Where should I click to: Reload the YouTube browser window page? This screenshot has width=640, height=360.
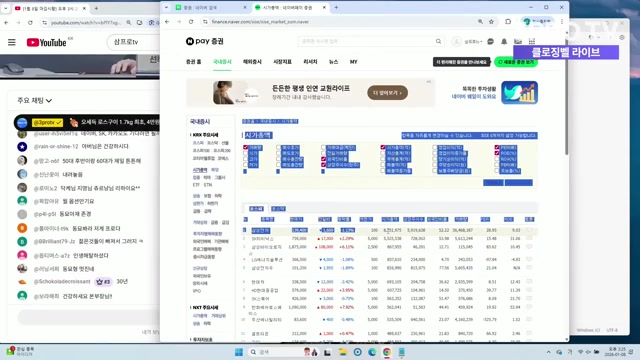[30, 23]
